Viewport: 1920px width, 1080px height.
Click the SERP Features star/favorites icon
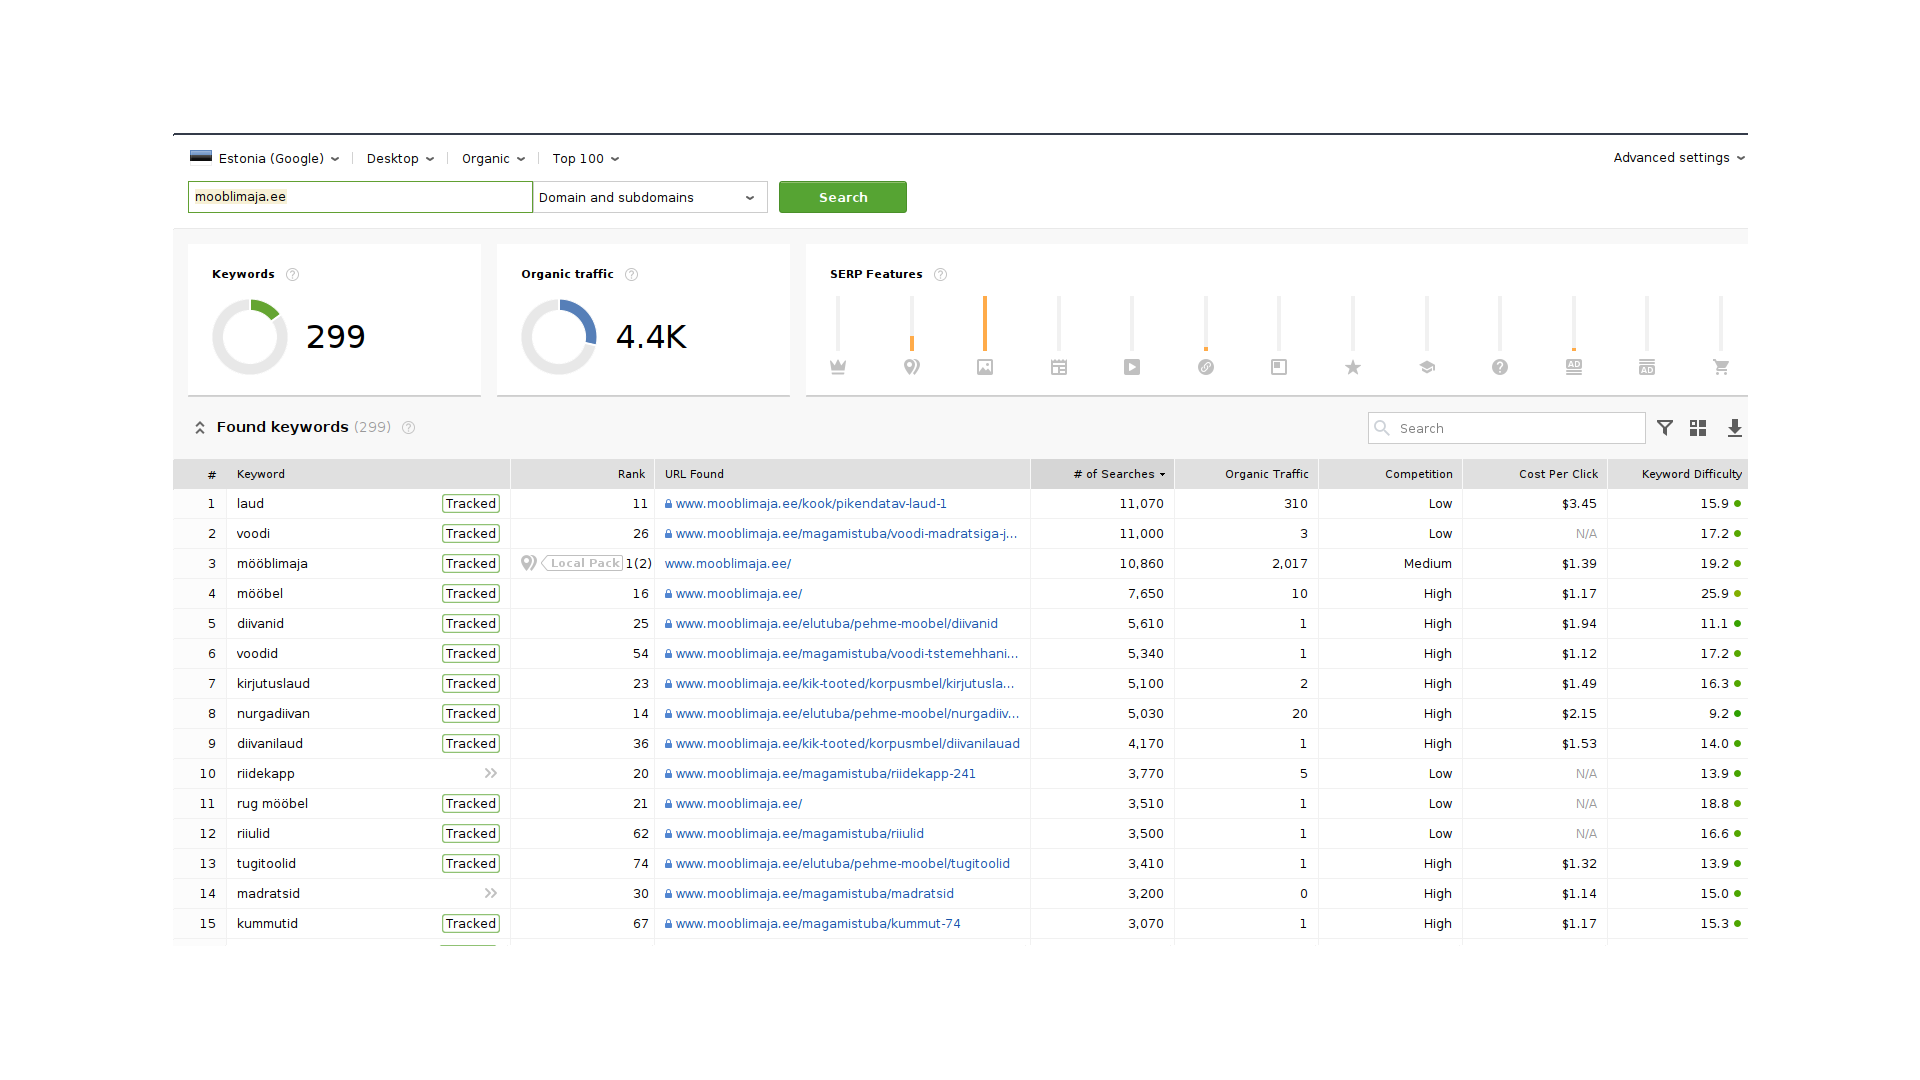(1350, 367)
